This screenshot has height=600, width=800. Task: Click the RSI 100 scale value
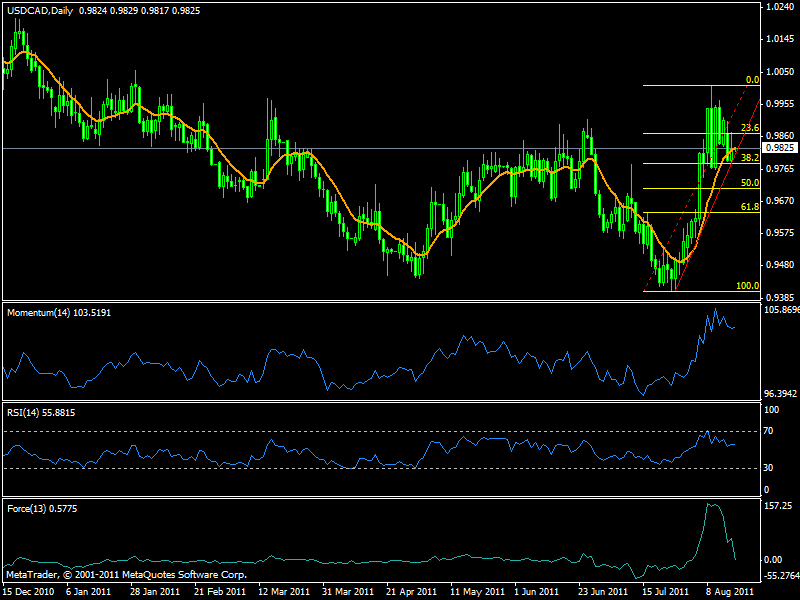[771, 410]
